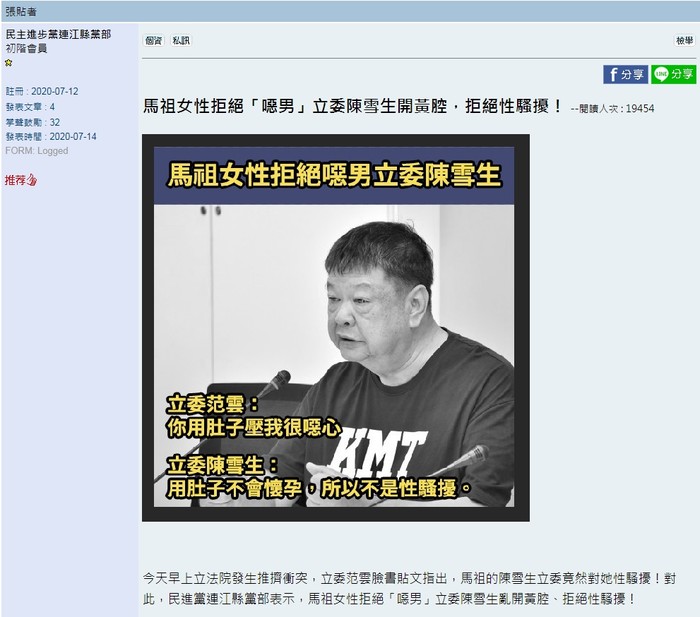Click the 檢舉 report button

tap(685, 41)
